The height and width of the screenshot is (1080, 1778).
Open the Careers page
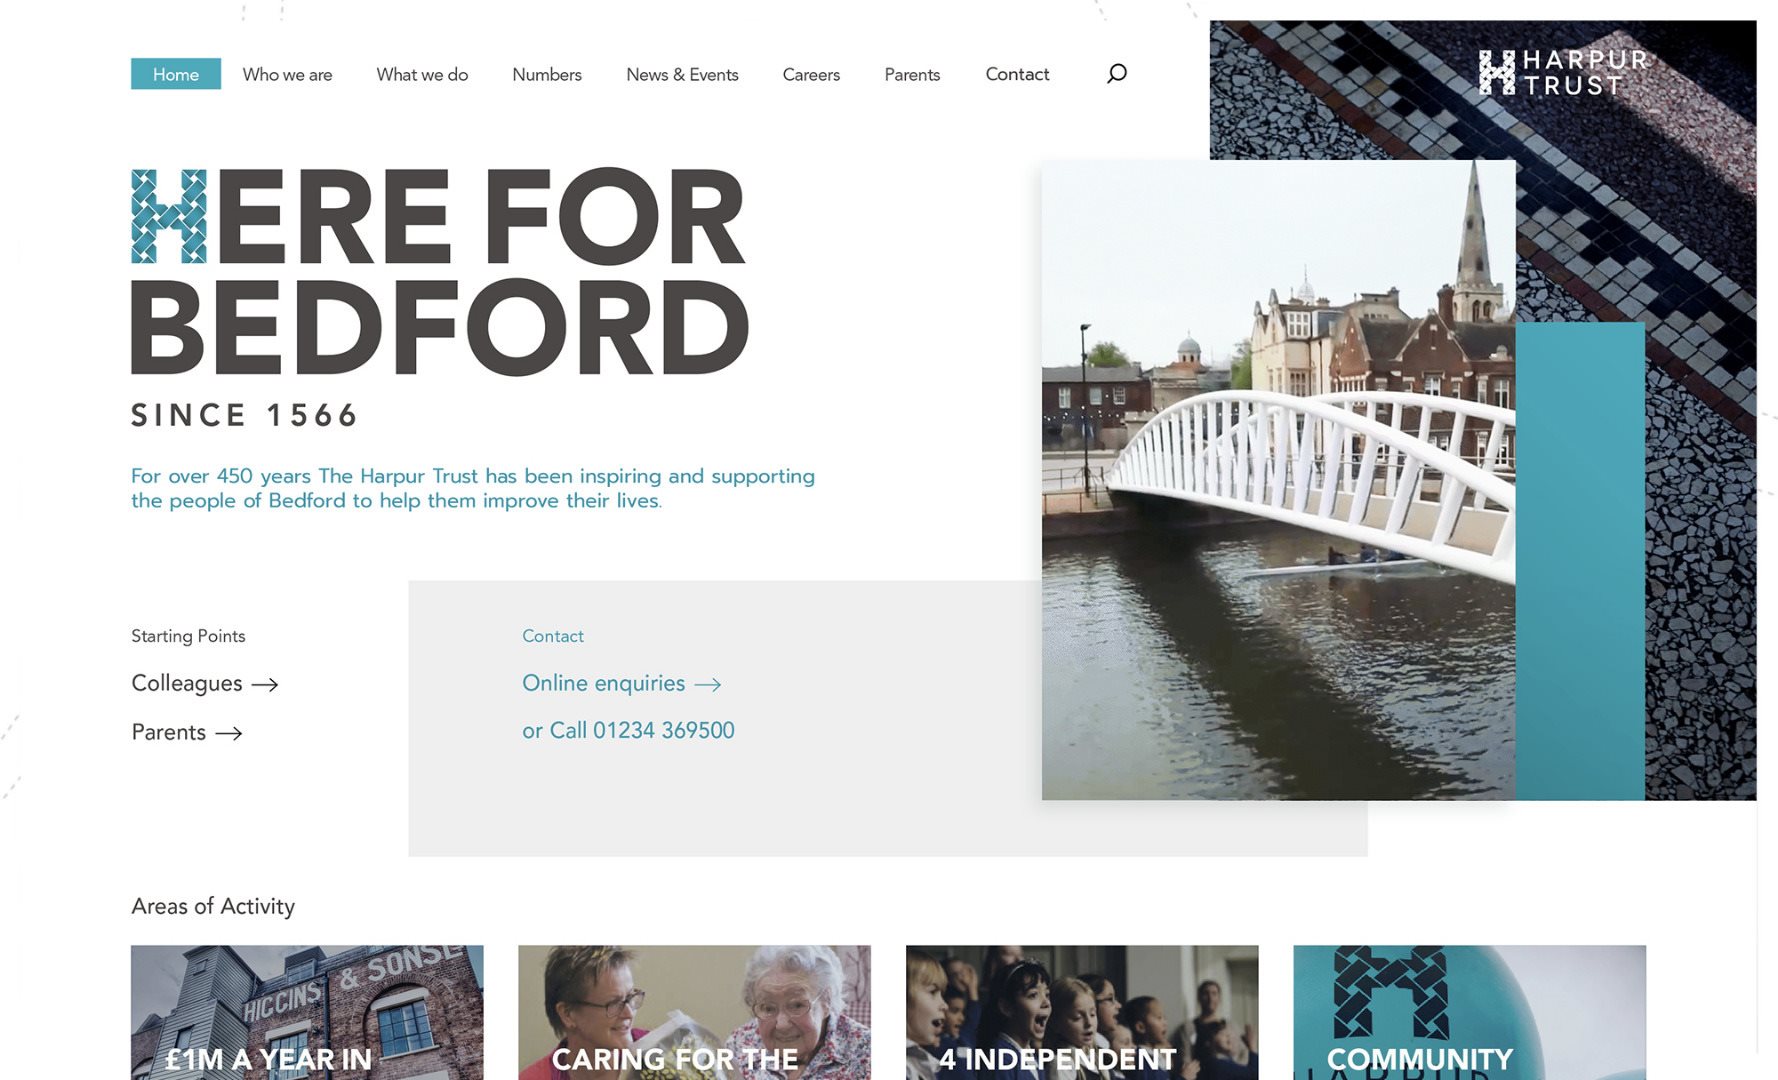[811, 75]
